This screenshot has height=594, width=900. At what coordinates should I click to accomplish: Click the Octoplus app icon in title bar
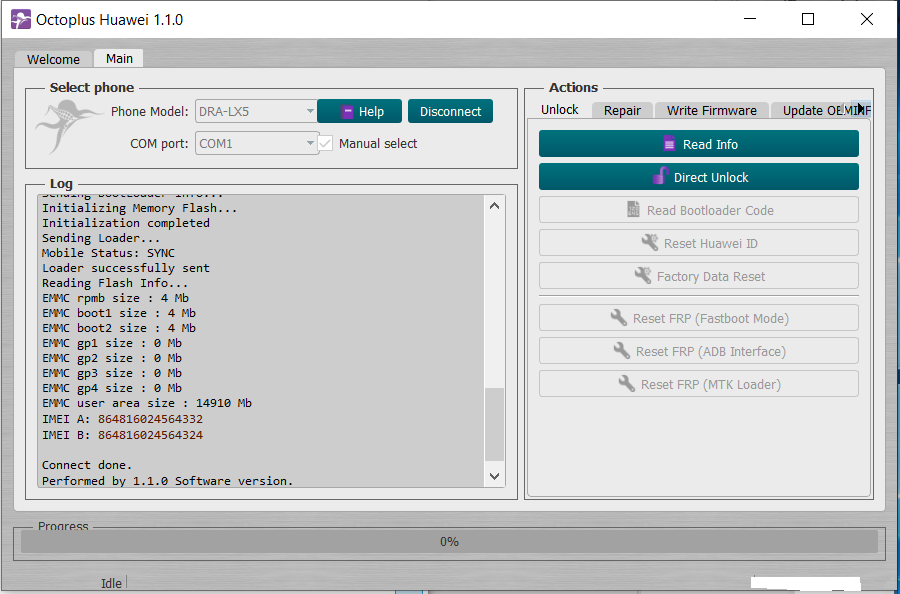point(21,20)
